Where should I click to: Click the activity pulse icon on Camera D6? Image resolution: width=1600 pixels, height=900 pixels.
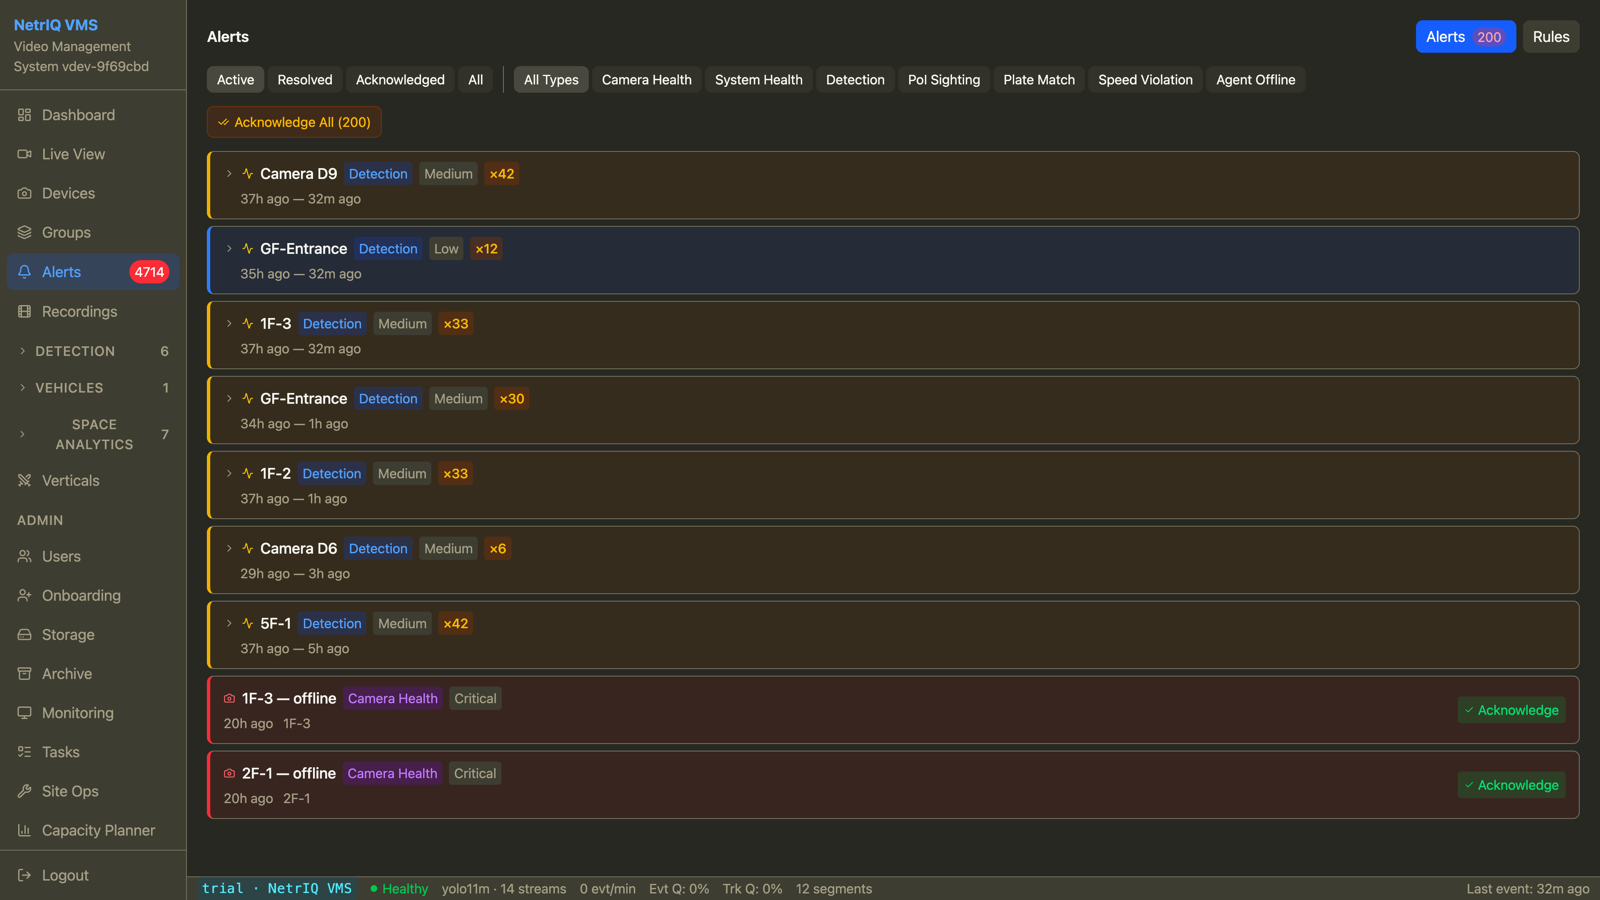(247, 548)
